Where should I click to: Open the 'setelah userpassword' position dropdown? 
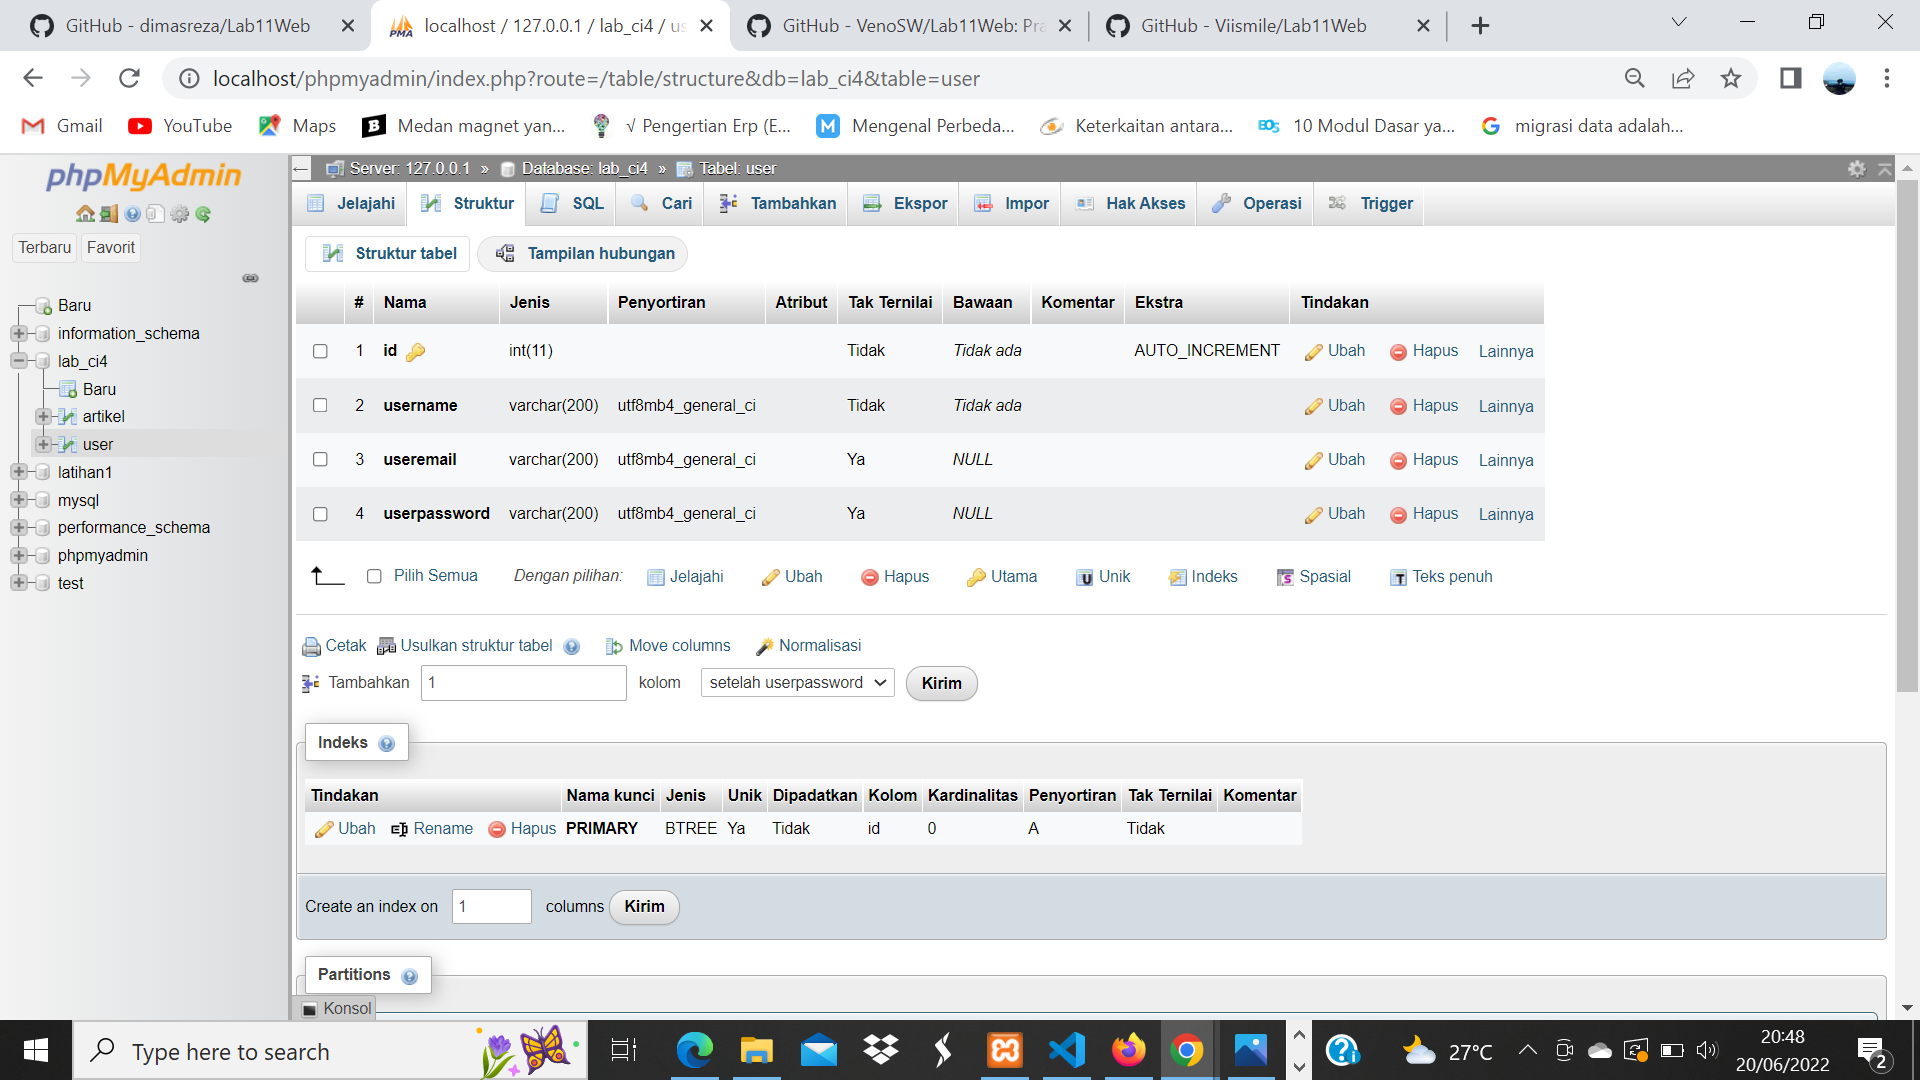coord(796,683)
